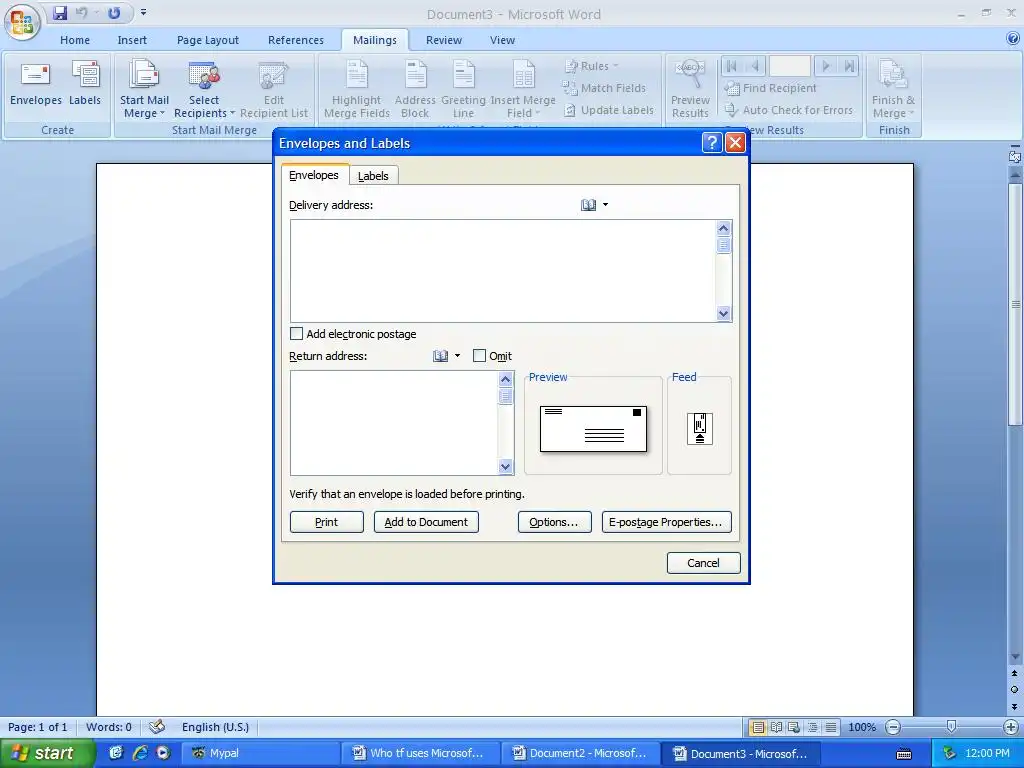Click the zoom slider handle
The image size is (1024, 768).
point(952,727)
